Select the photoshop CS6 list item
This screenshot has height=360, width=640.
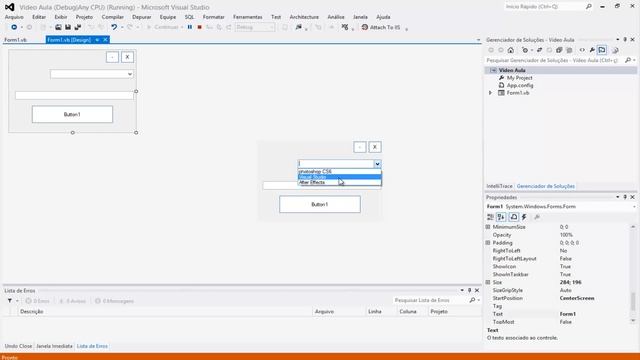coord(340,171)
